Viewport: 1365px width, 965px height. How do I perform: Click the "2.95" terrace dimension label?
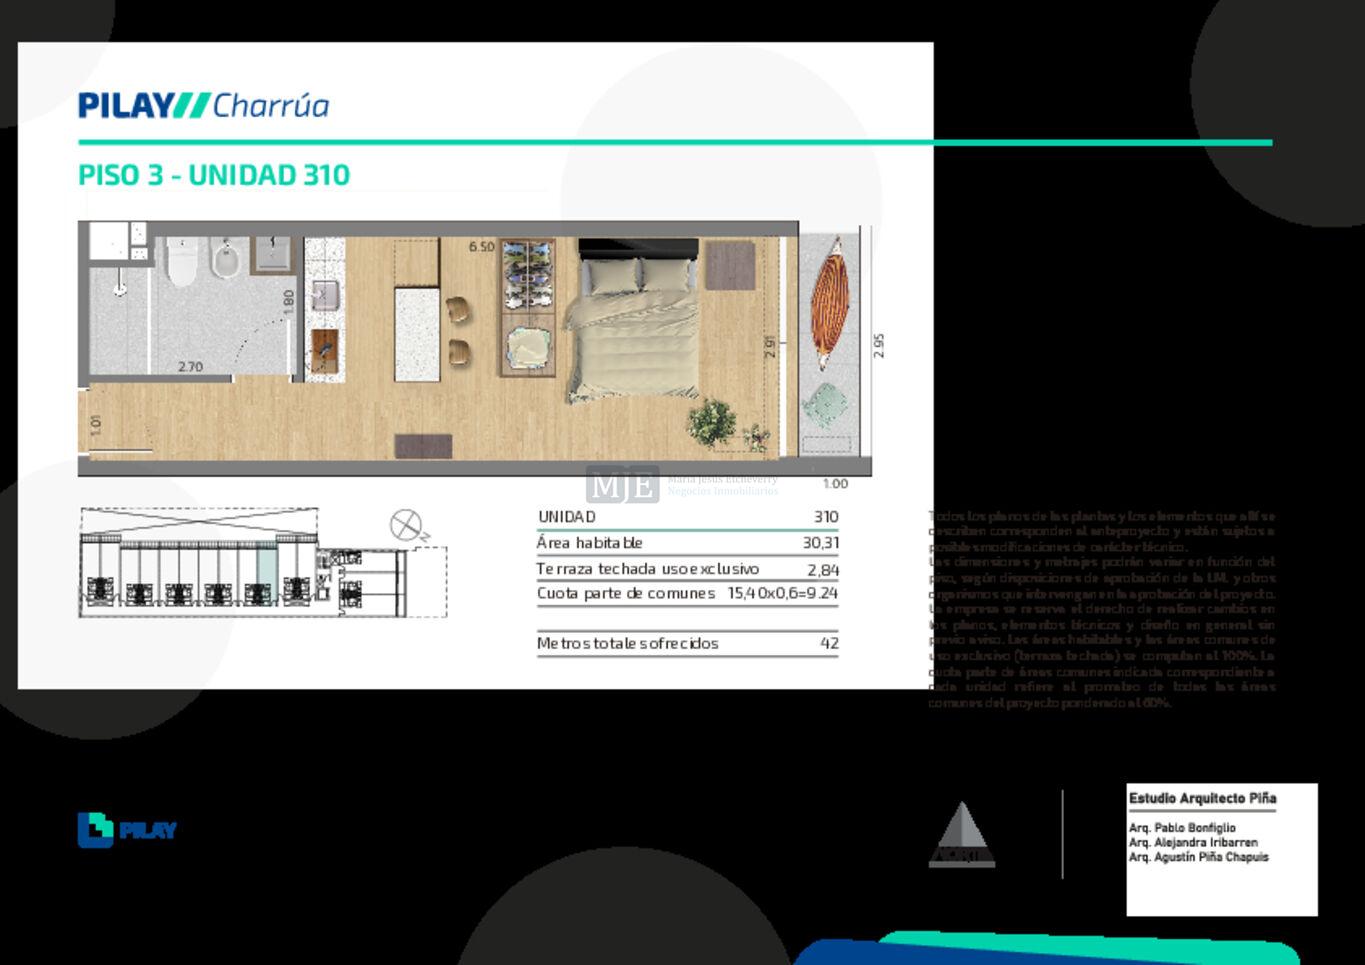coord(879,346)
